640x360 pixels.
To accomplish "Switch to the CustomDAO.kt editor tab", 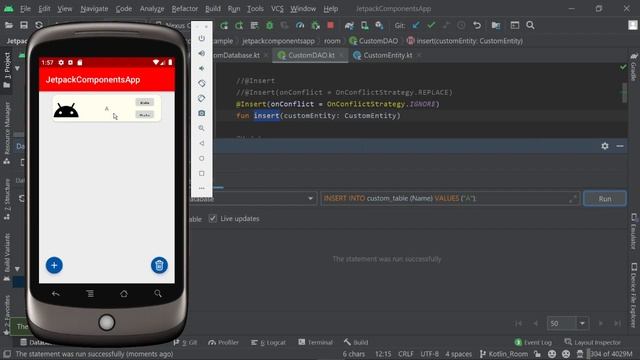I will [311, 55].
